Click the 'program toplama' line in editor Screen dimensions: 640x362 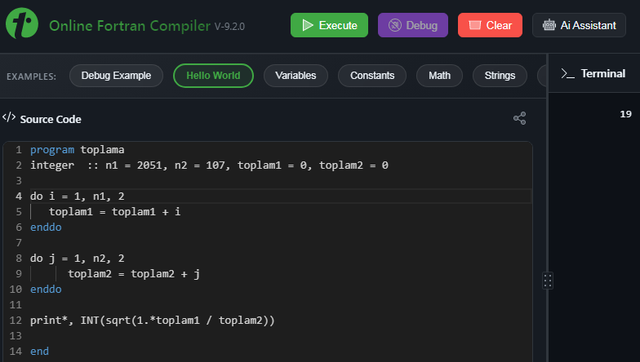tap(77, 150)
